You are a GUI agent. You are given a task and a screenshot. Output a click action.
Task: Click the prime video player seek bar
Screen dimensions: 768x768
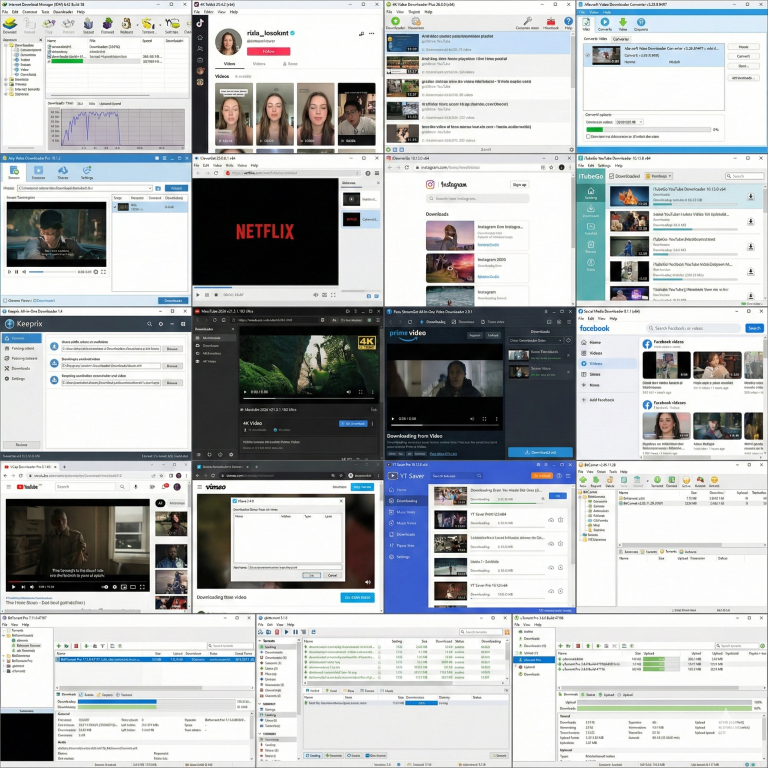pos(444,425)
